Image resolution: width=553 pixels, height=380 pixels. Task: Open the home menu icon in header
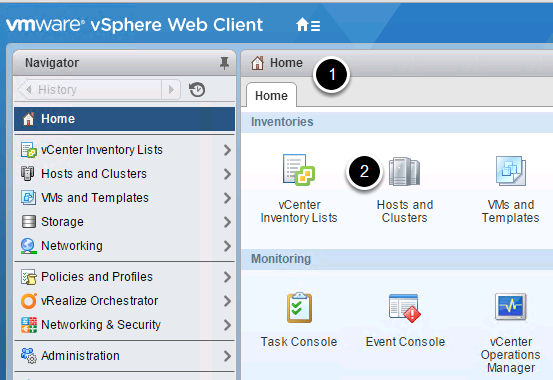pyautogui.click(x=308, y=25)
